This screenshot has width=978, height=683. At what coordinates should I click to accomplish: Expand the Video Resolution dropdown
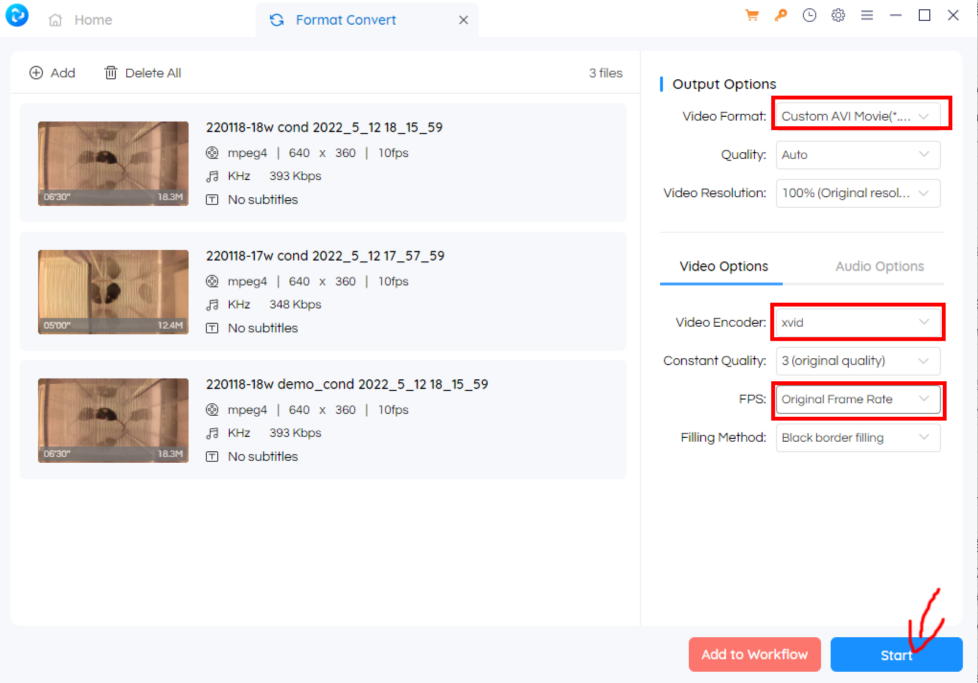click(x=858, y=193)
